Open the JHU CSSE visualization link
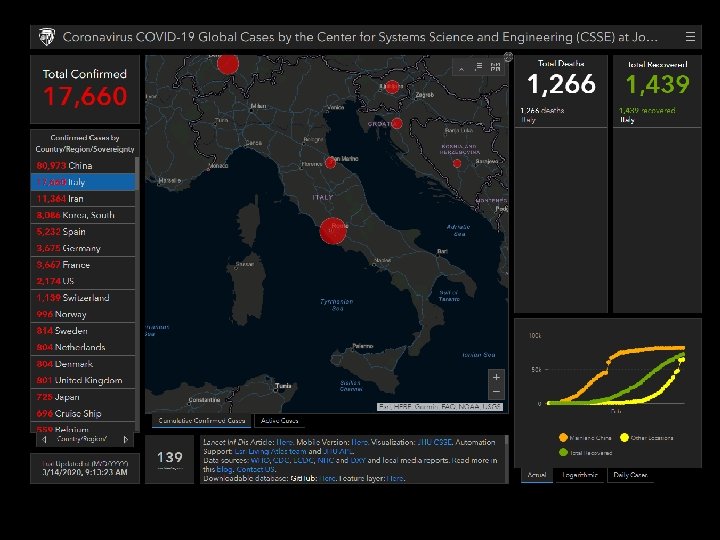This screenshot has width=720, height=540. point(435,442)
